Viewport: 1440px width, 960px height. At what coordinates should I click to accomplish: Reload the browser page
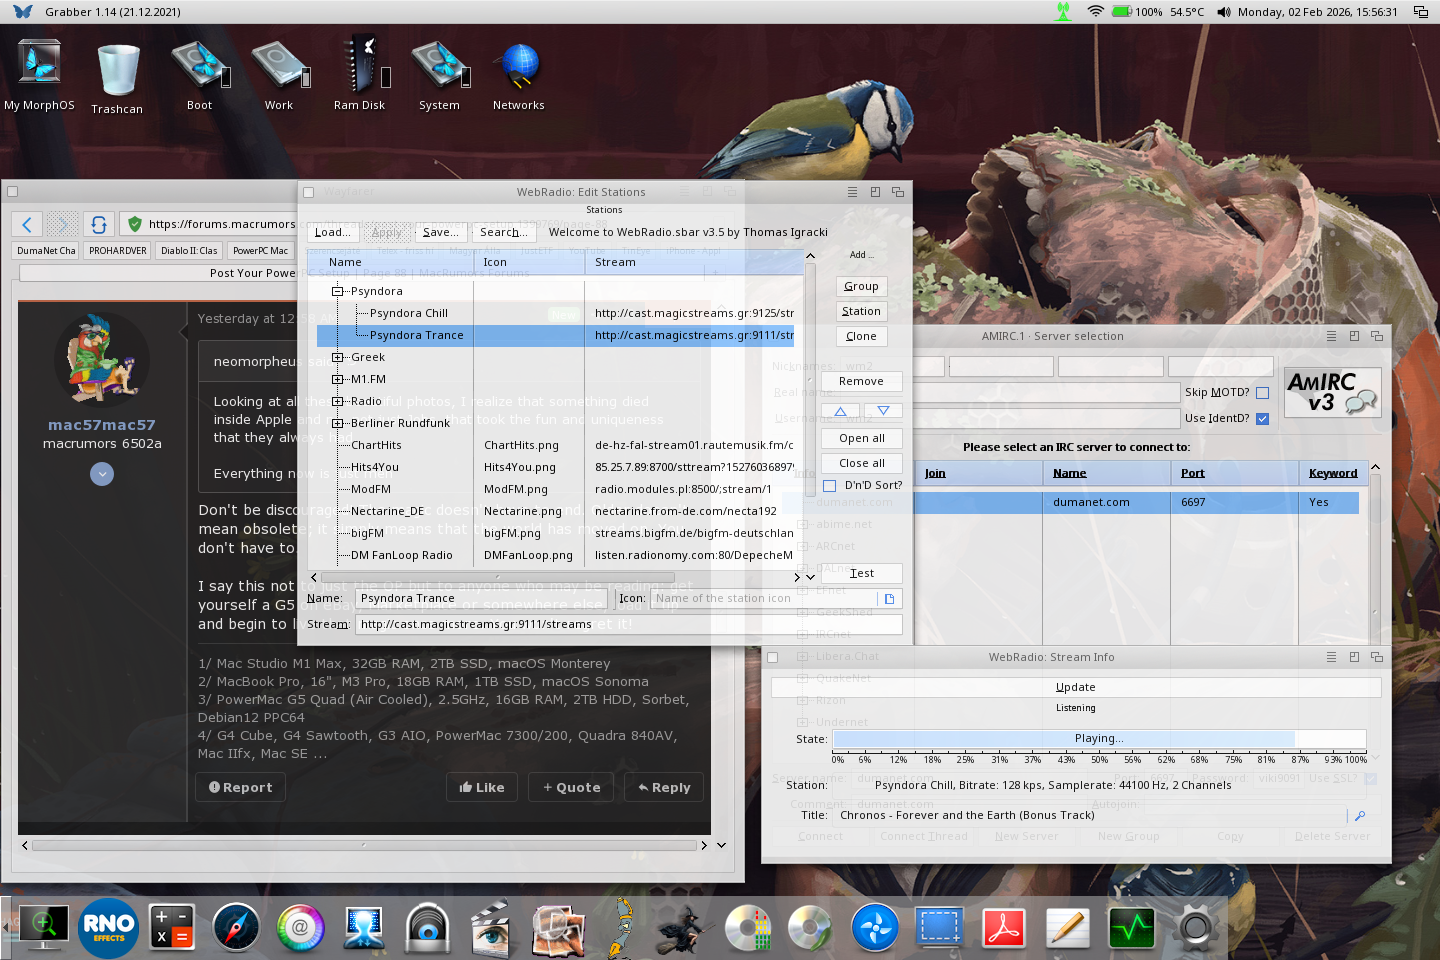tap(98, 224)
